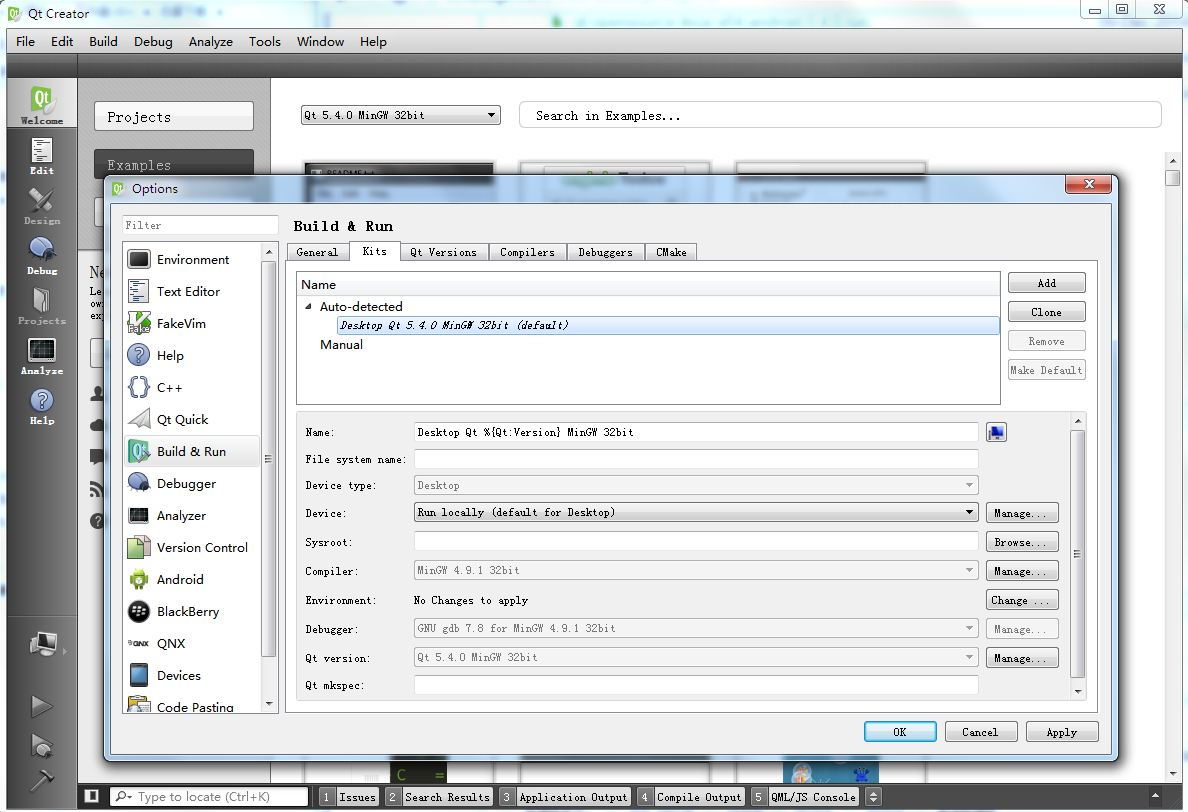The image size is (1188, 812).
Task: Select Desktop Qt 5.4.0 MinGW 32bit kit
Action: pos(667,325)
